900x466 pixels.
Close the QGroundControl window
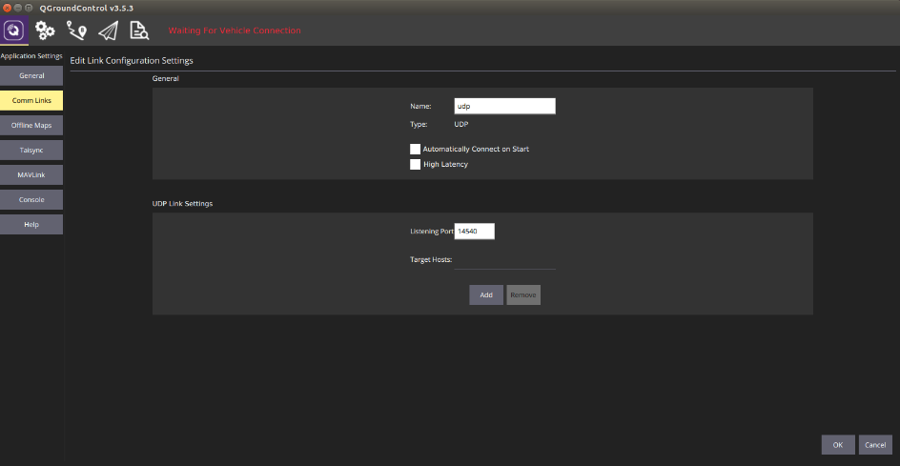click(x=7, y=8)
